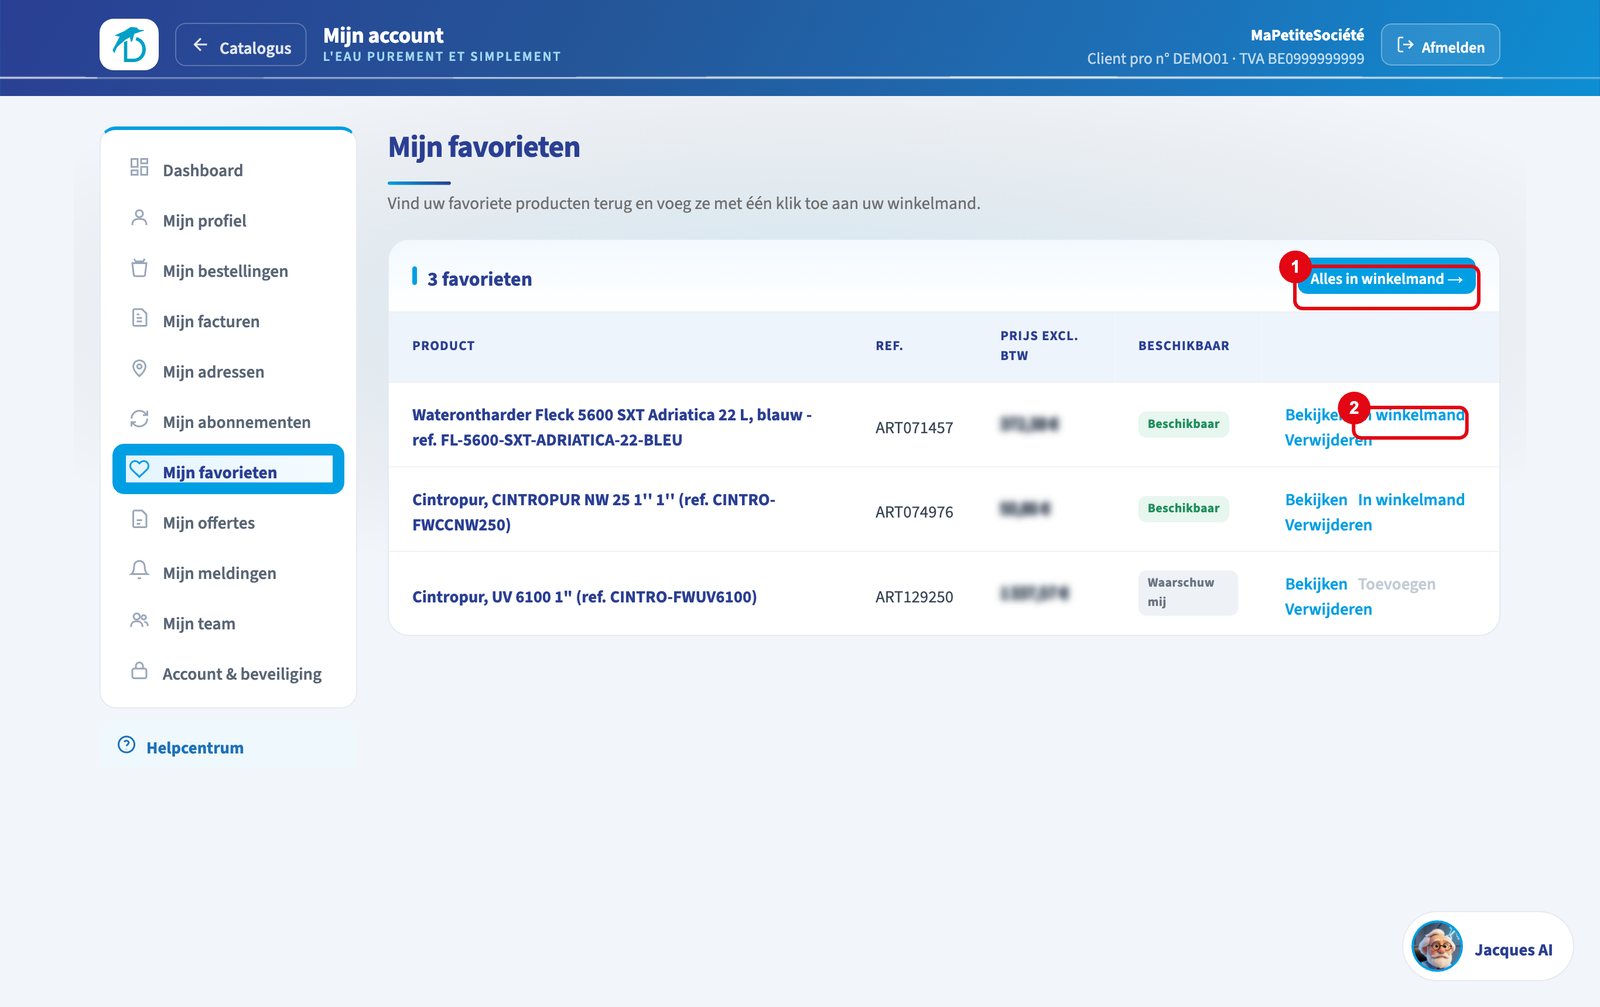Go back to Catalogus
Image resolution: width=1600 pixels, height=1007 pixels.
click(241, 46)
